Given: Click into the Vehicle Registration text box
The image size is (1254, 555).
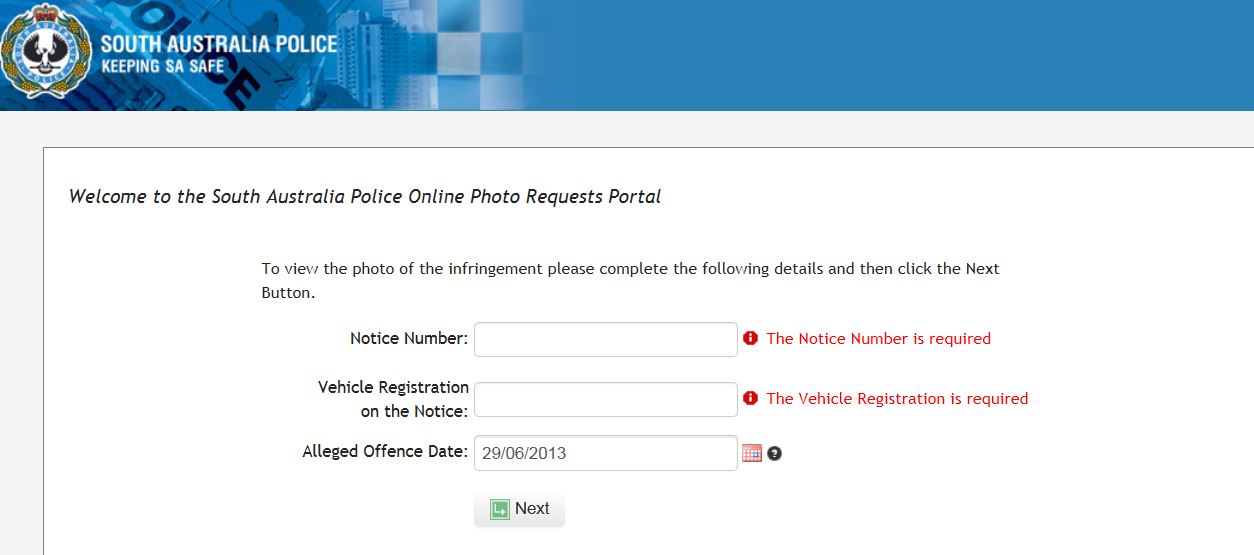Looking at the screenshot, I should click(605, 399).
